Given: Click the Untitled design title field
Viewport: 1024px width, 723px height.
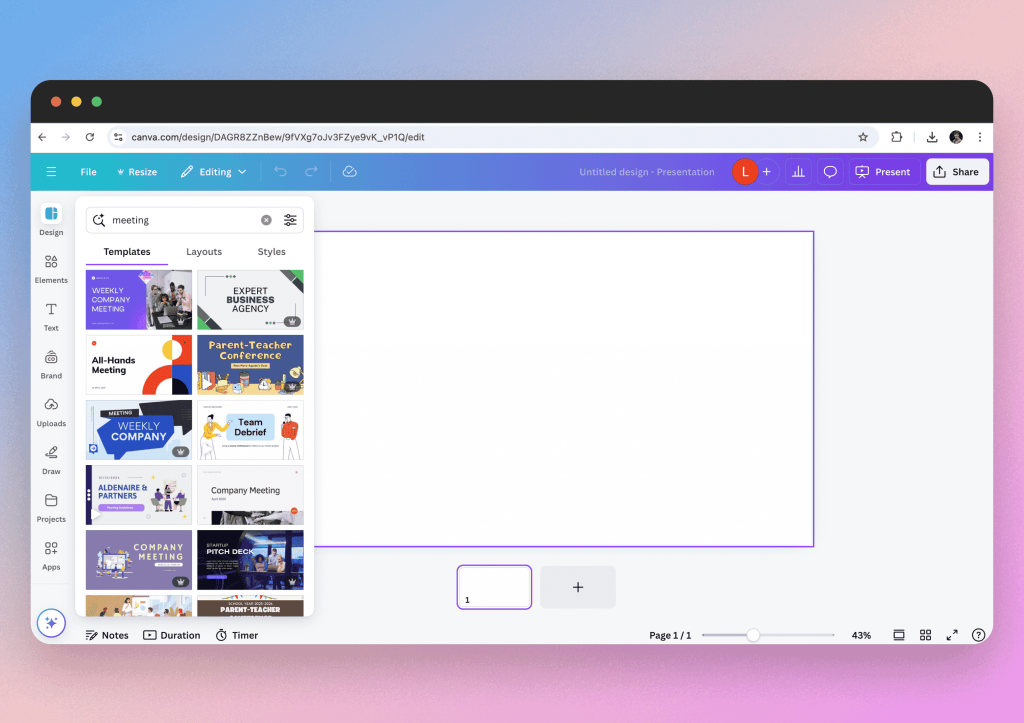Looking at the screenshot, I should pos(647,172).
